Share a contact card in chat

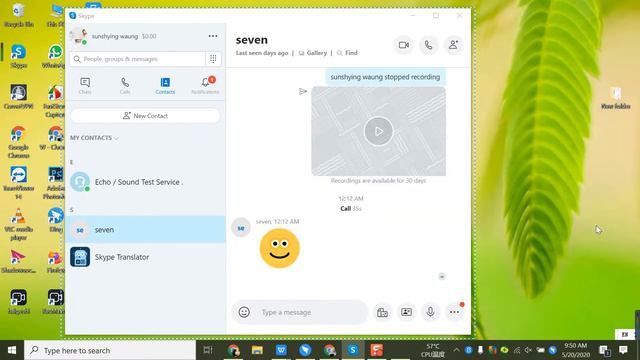407,312
